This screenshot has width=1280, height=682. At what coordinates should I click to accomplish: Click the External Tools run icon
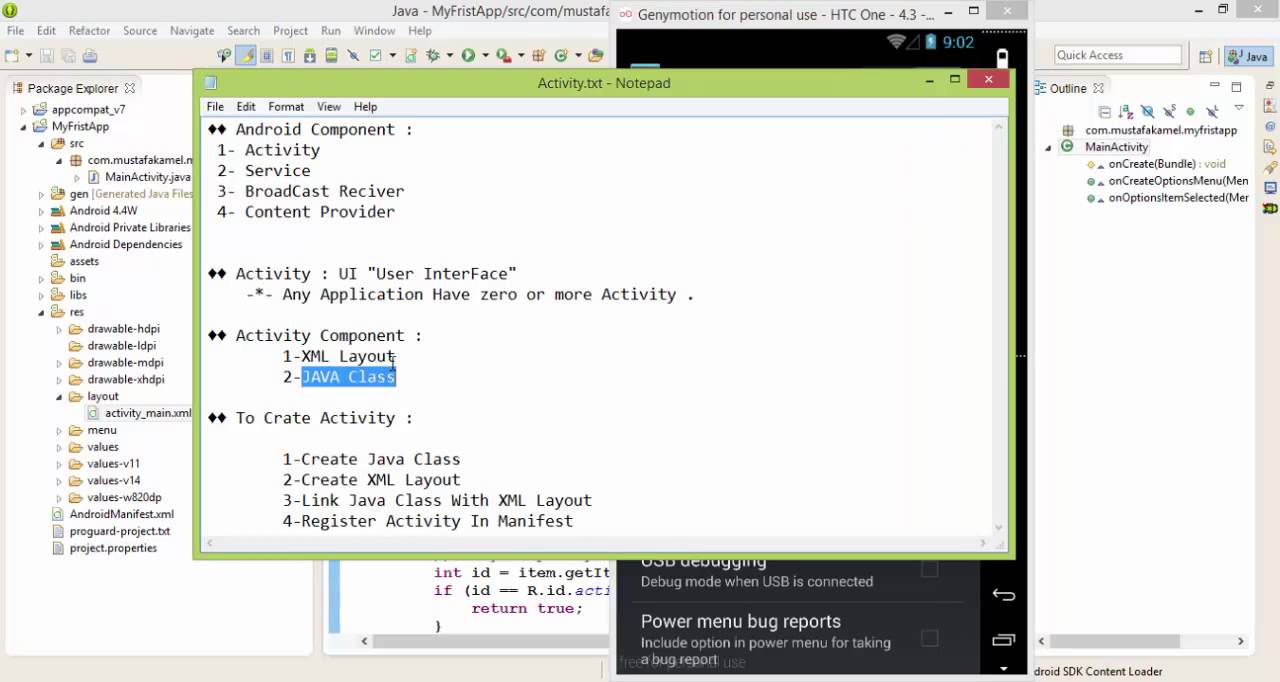tap(503, 56)
